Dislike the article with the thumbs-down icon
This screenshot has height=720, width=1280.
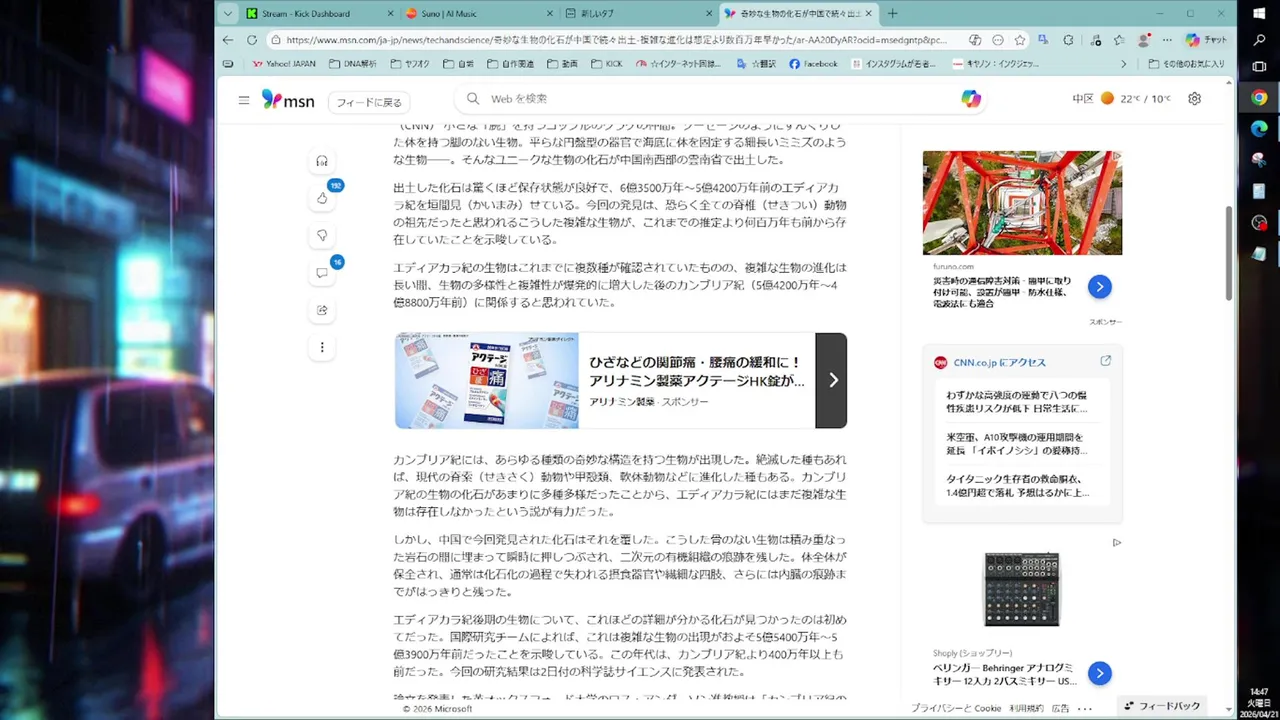[322, 235]
